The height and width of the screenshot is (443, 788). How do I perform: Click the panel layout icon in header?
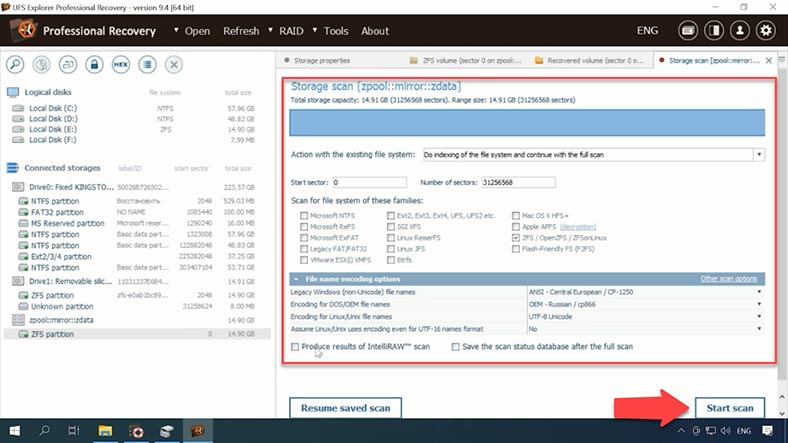coord(714,31)
